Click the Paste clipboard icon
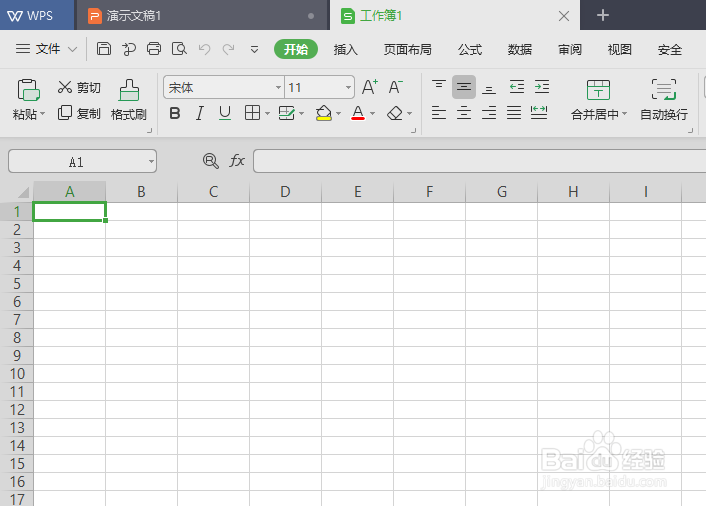 pos(28,90)
